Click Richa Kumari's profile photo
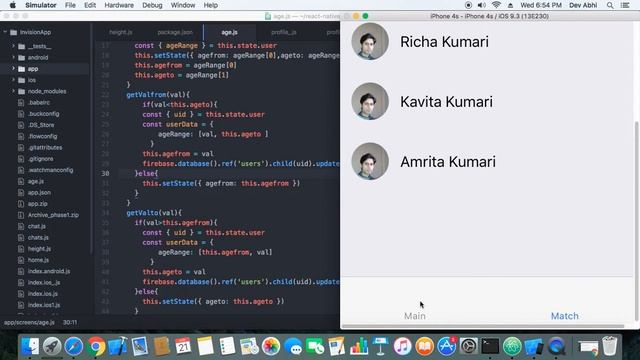Viewport: 640px width, 360px height. coord(370,41)
